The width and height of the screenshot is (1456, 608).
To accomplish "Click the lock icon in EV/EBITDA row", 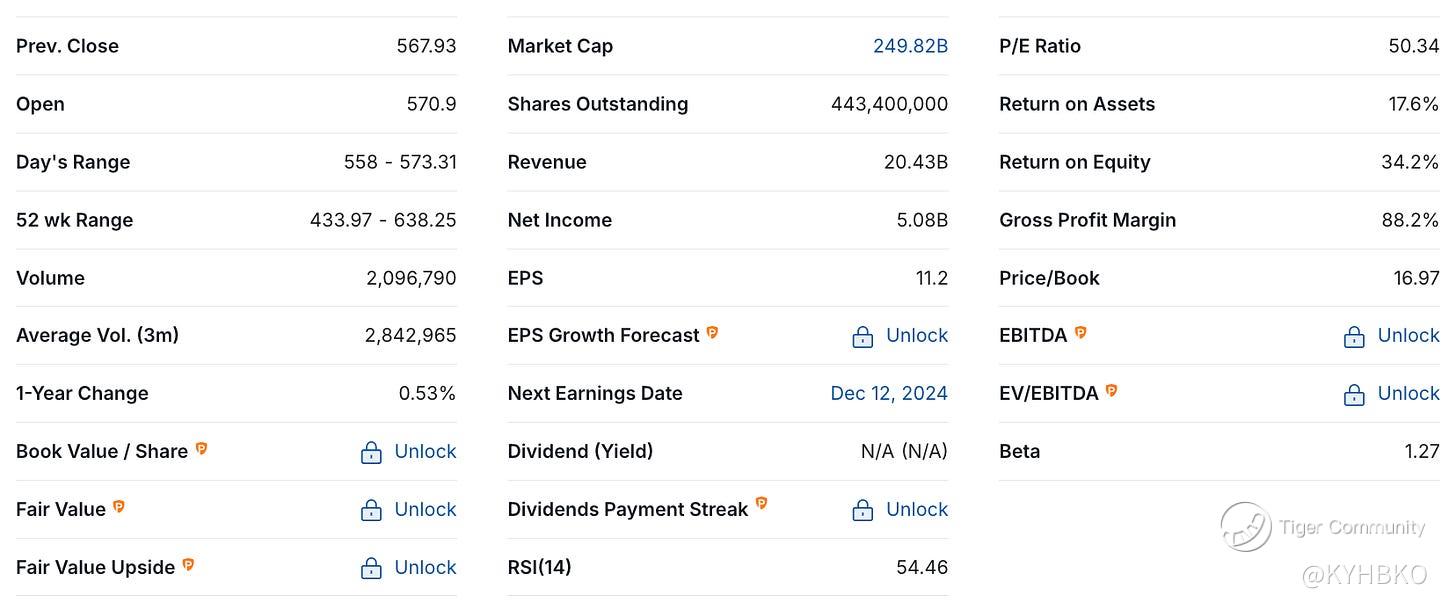I will [1354, 395].
